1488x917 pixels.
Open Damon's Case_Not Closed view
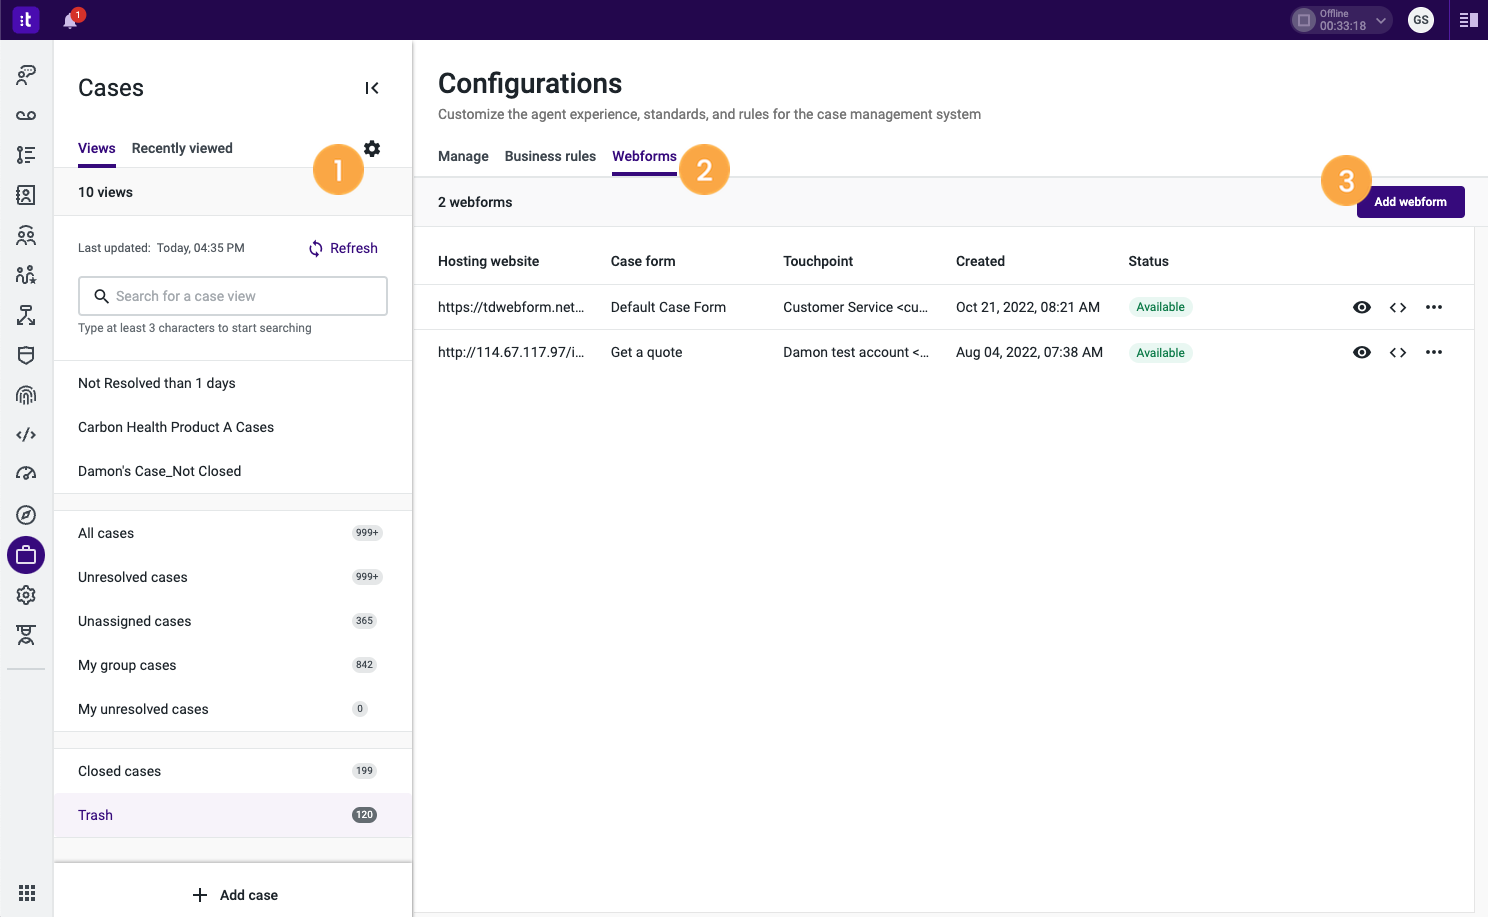coord(233,471)
